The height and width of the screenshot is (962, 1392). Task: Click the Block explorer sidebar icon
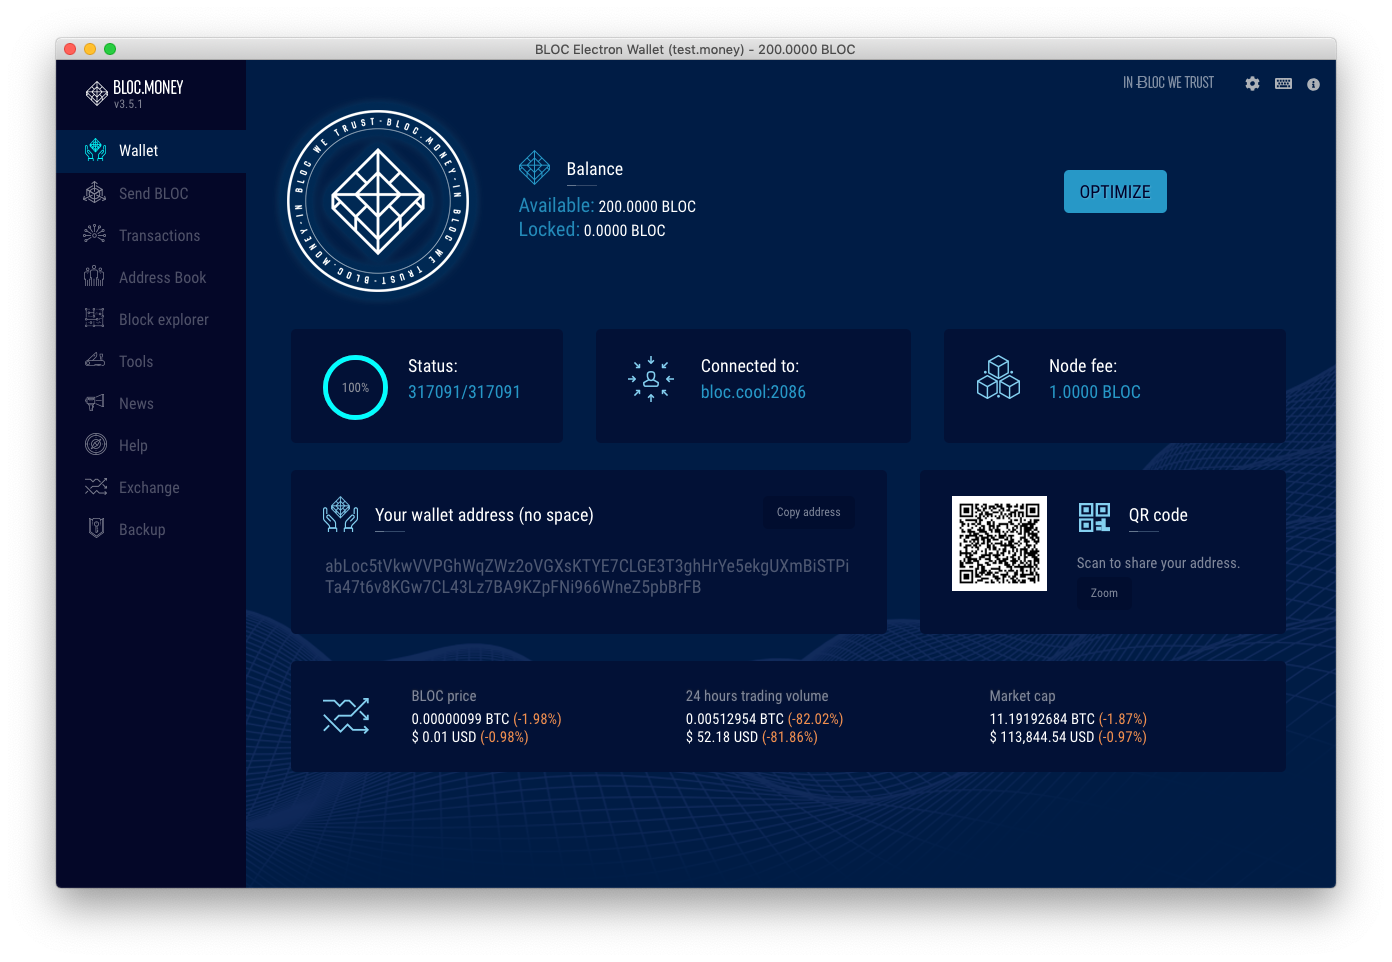[x=95, y=319]
